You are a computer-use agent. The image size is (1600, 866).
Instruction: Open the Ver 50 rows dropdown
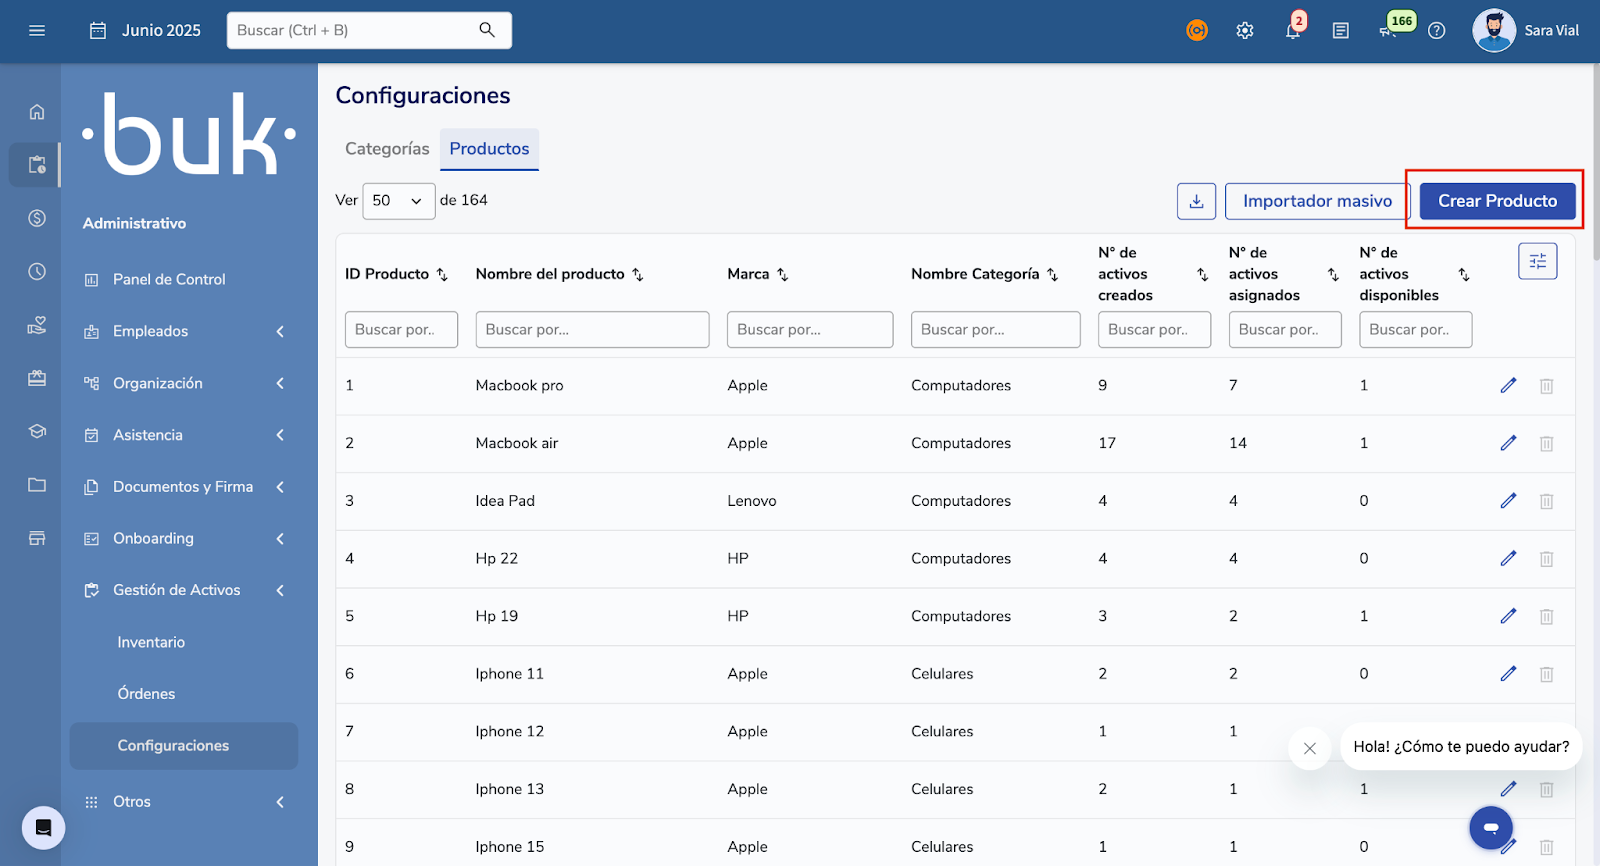pyautogui.click(x=398, y=201)
